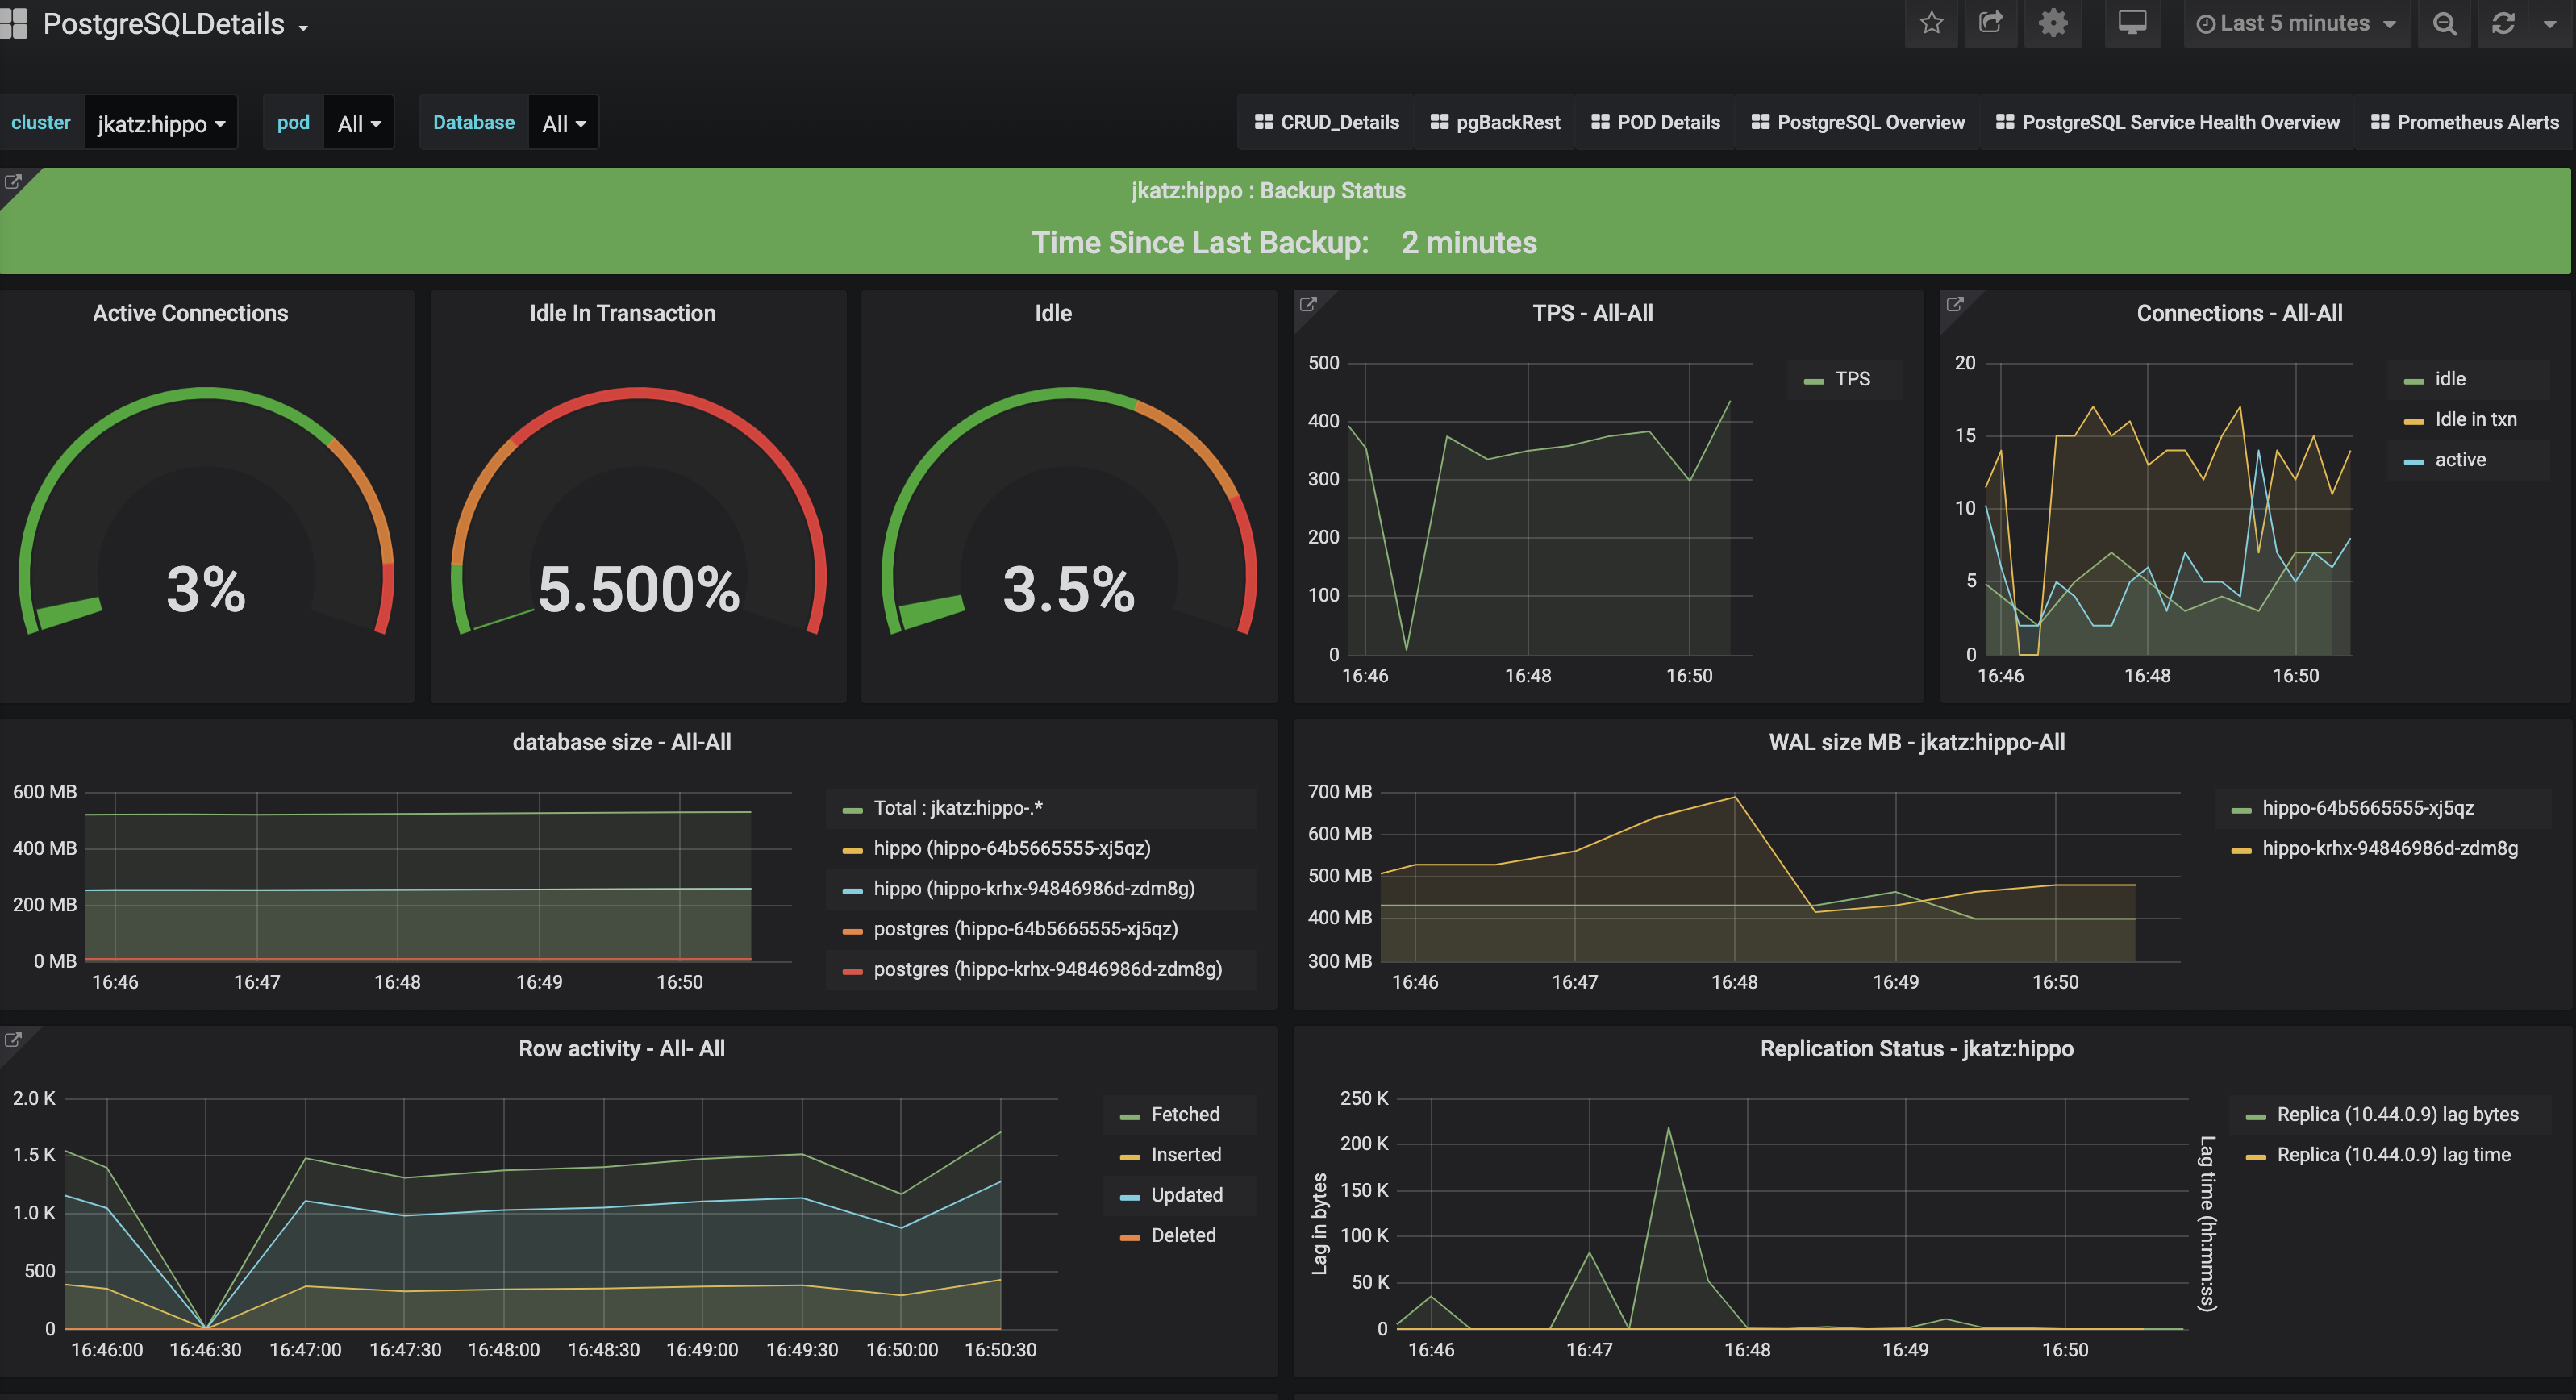Screen dimensions: 2576x1400
Task: Expand the Database All filter dropdown
Action: click(561, 123)
